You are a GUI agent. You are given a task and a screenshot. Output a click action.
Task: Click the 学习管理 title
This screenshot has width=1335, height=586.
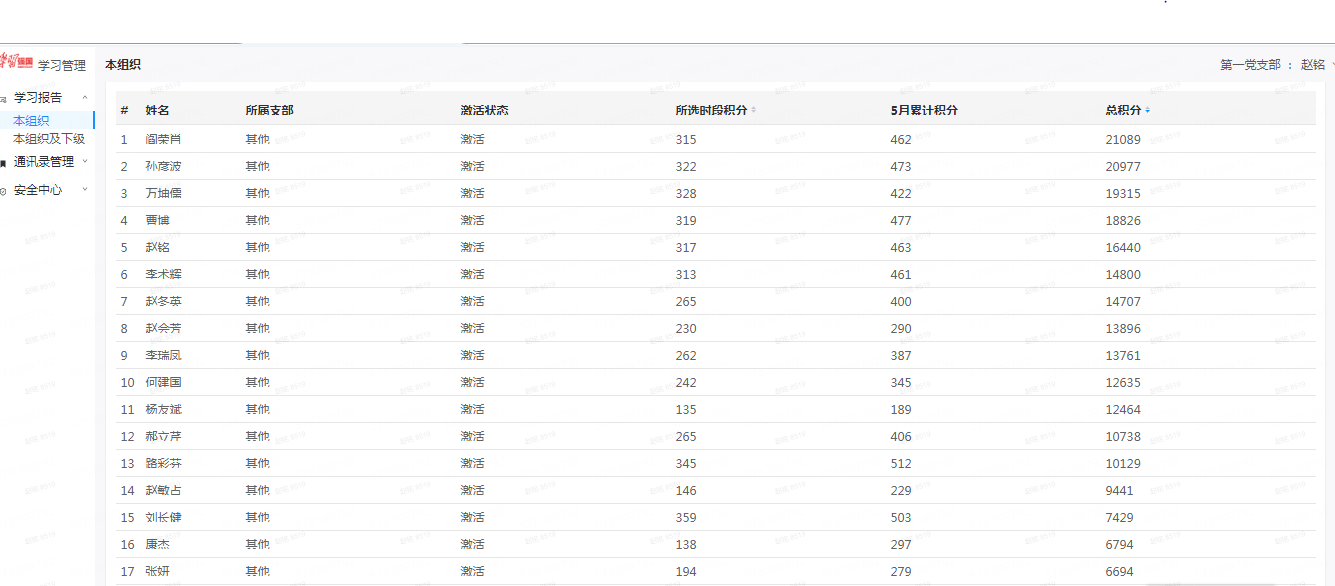(x=62, y=65)
